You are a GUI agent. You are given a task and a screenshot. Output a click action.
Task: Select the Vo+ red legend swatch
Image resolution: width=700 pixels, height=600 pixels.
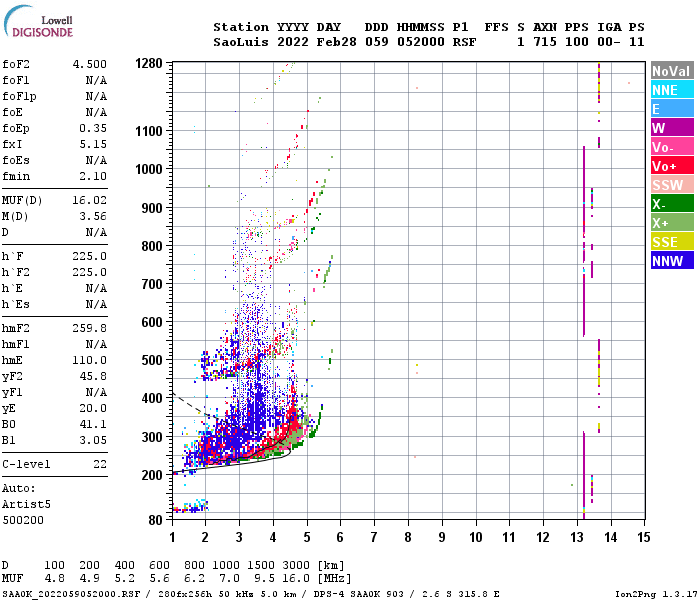click(672, 166)
